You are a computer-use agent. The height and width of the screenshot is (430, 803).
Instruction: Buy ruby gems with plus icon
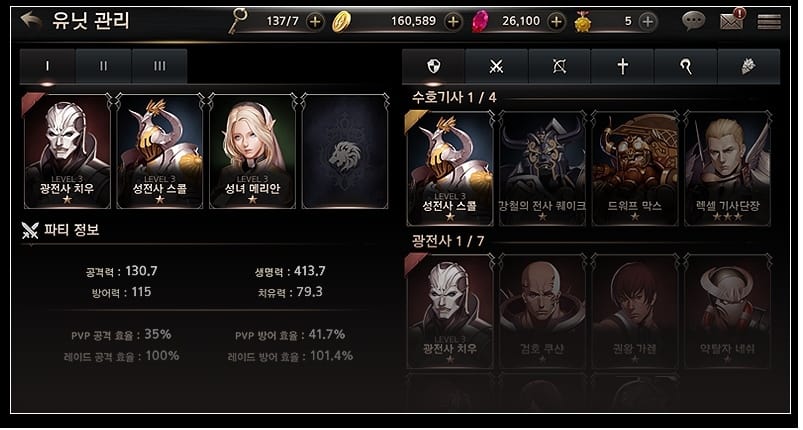[x=556, y=22]
